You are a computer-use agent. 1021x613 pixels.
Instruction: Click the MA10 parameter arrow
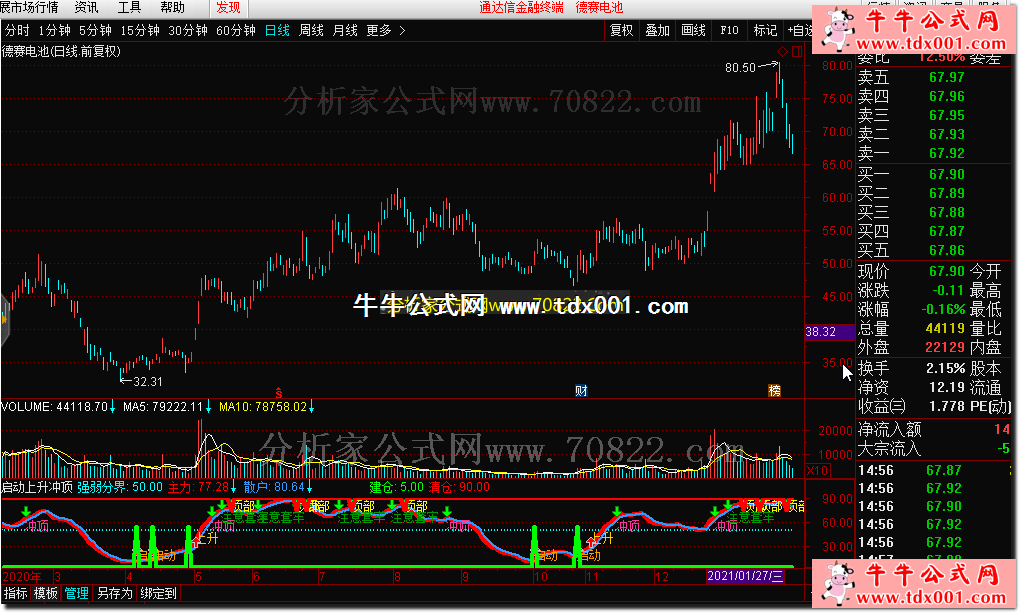pos(311,407)
